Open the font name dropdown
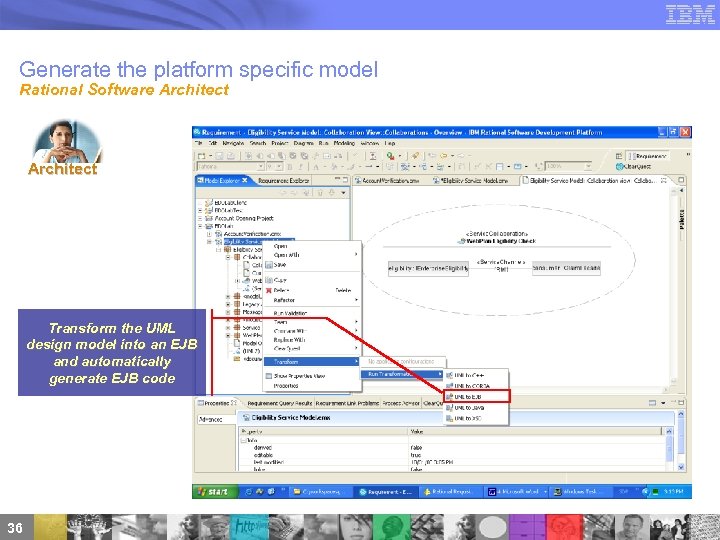 (x=261, y=167)
